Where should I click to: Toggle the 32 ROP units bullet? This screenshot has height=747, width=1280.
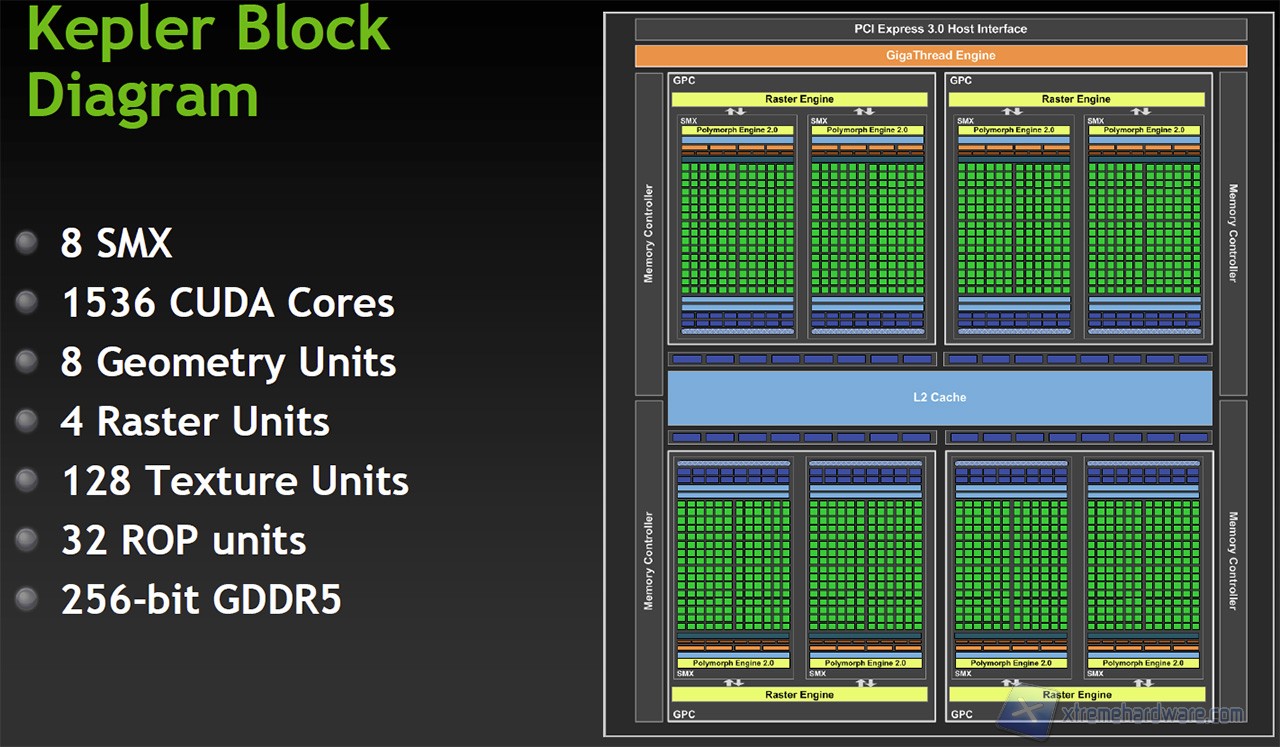(x=183, y=540)
